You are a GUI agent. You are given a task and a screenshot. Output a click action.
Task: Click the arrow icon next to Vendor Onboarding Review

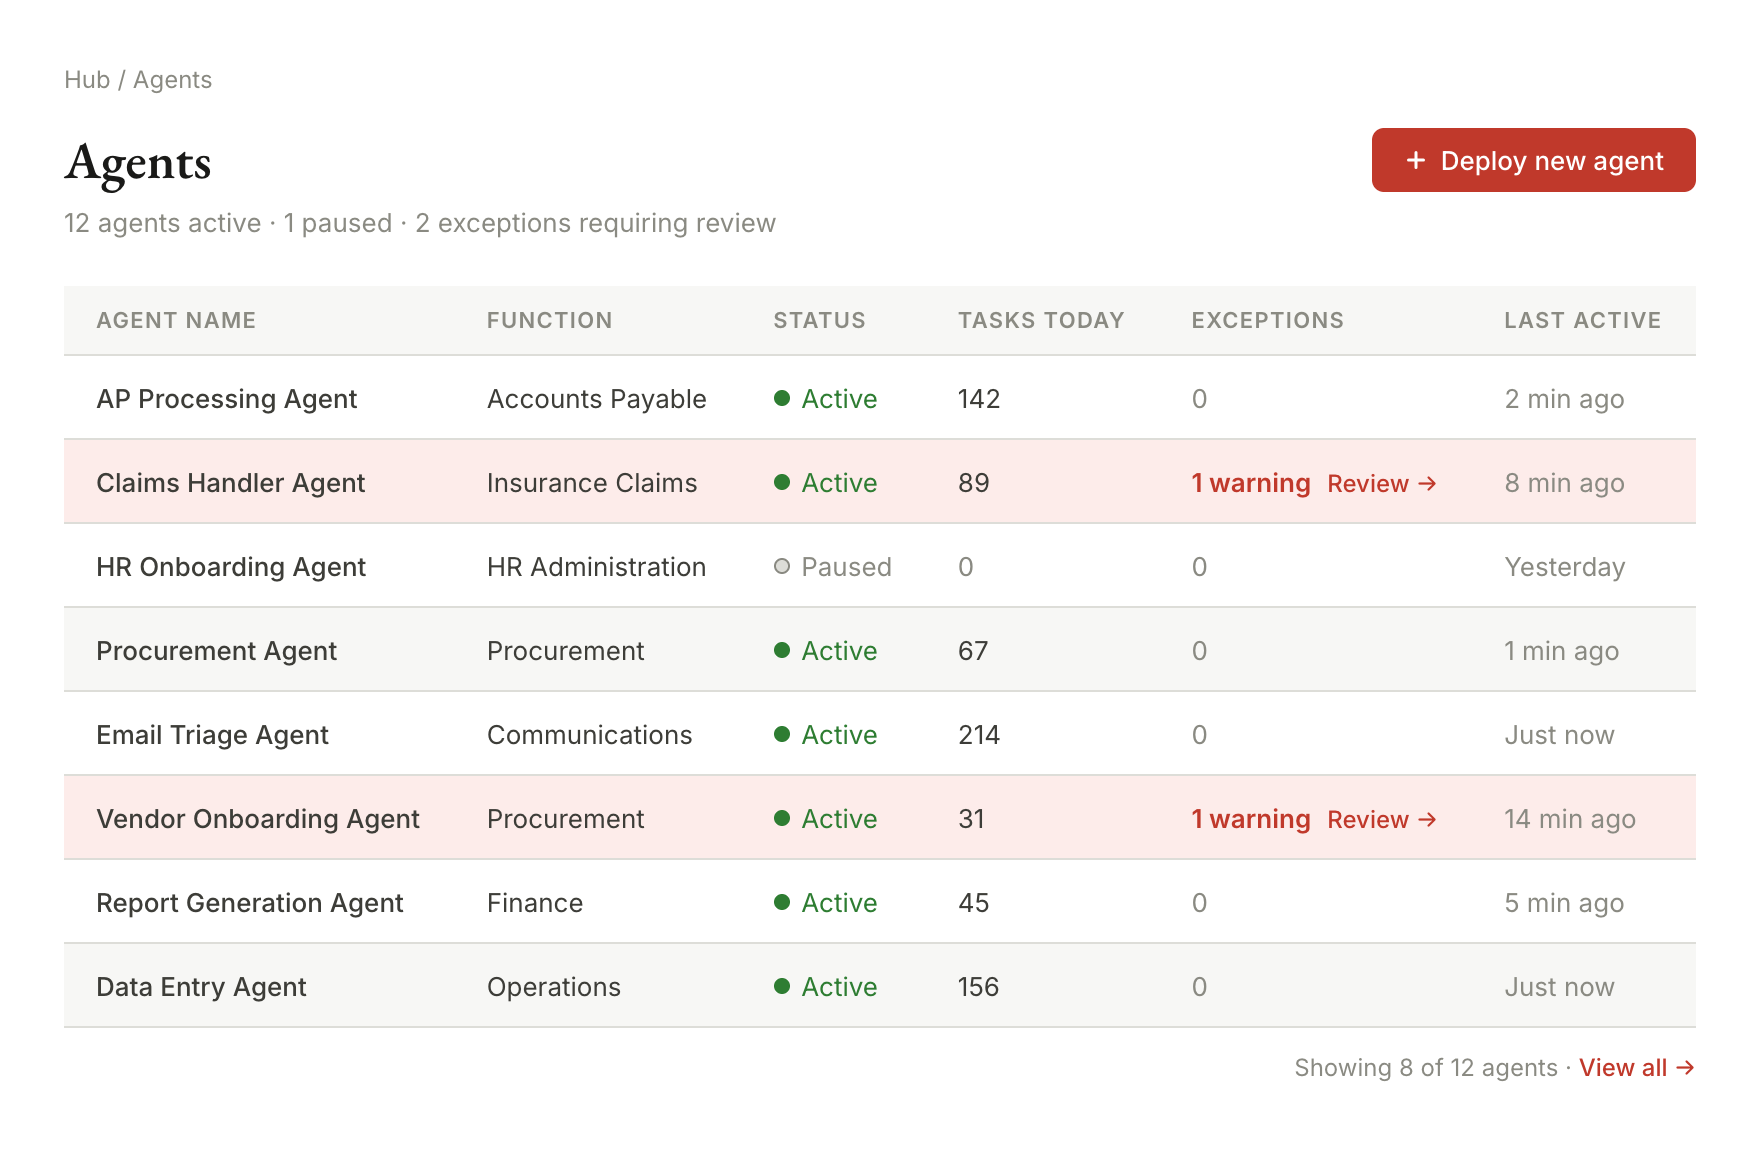[1428, 819]
